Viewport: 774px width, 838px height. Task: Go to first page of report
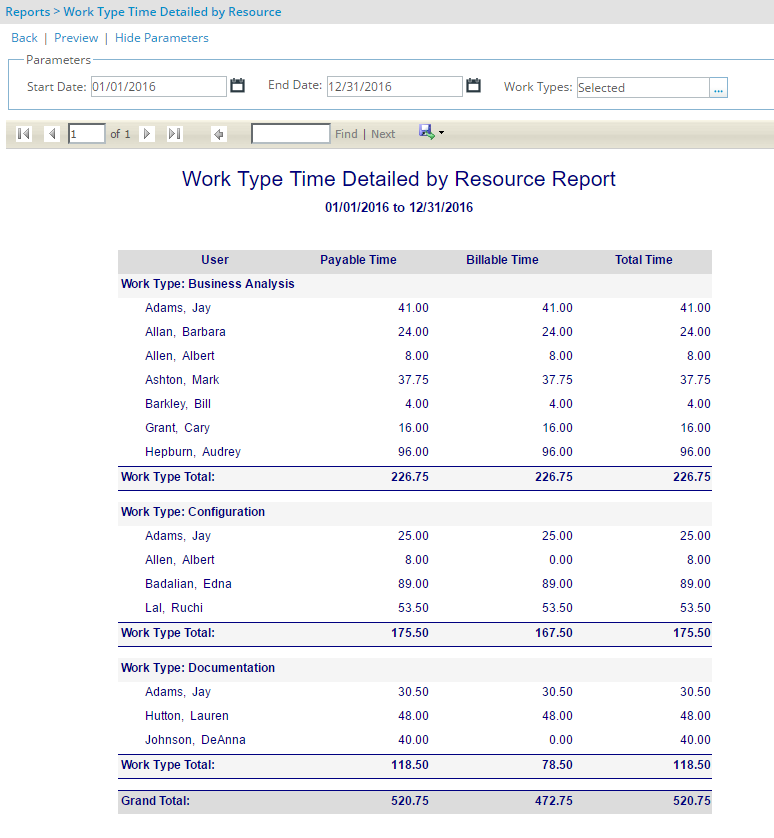coord(24,134)
